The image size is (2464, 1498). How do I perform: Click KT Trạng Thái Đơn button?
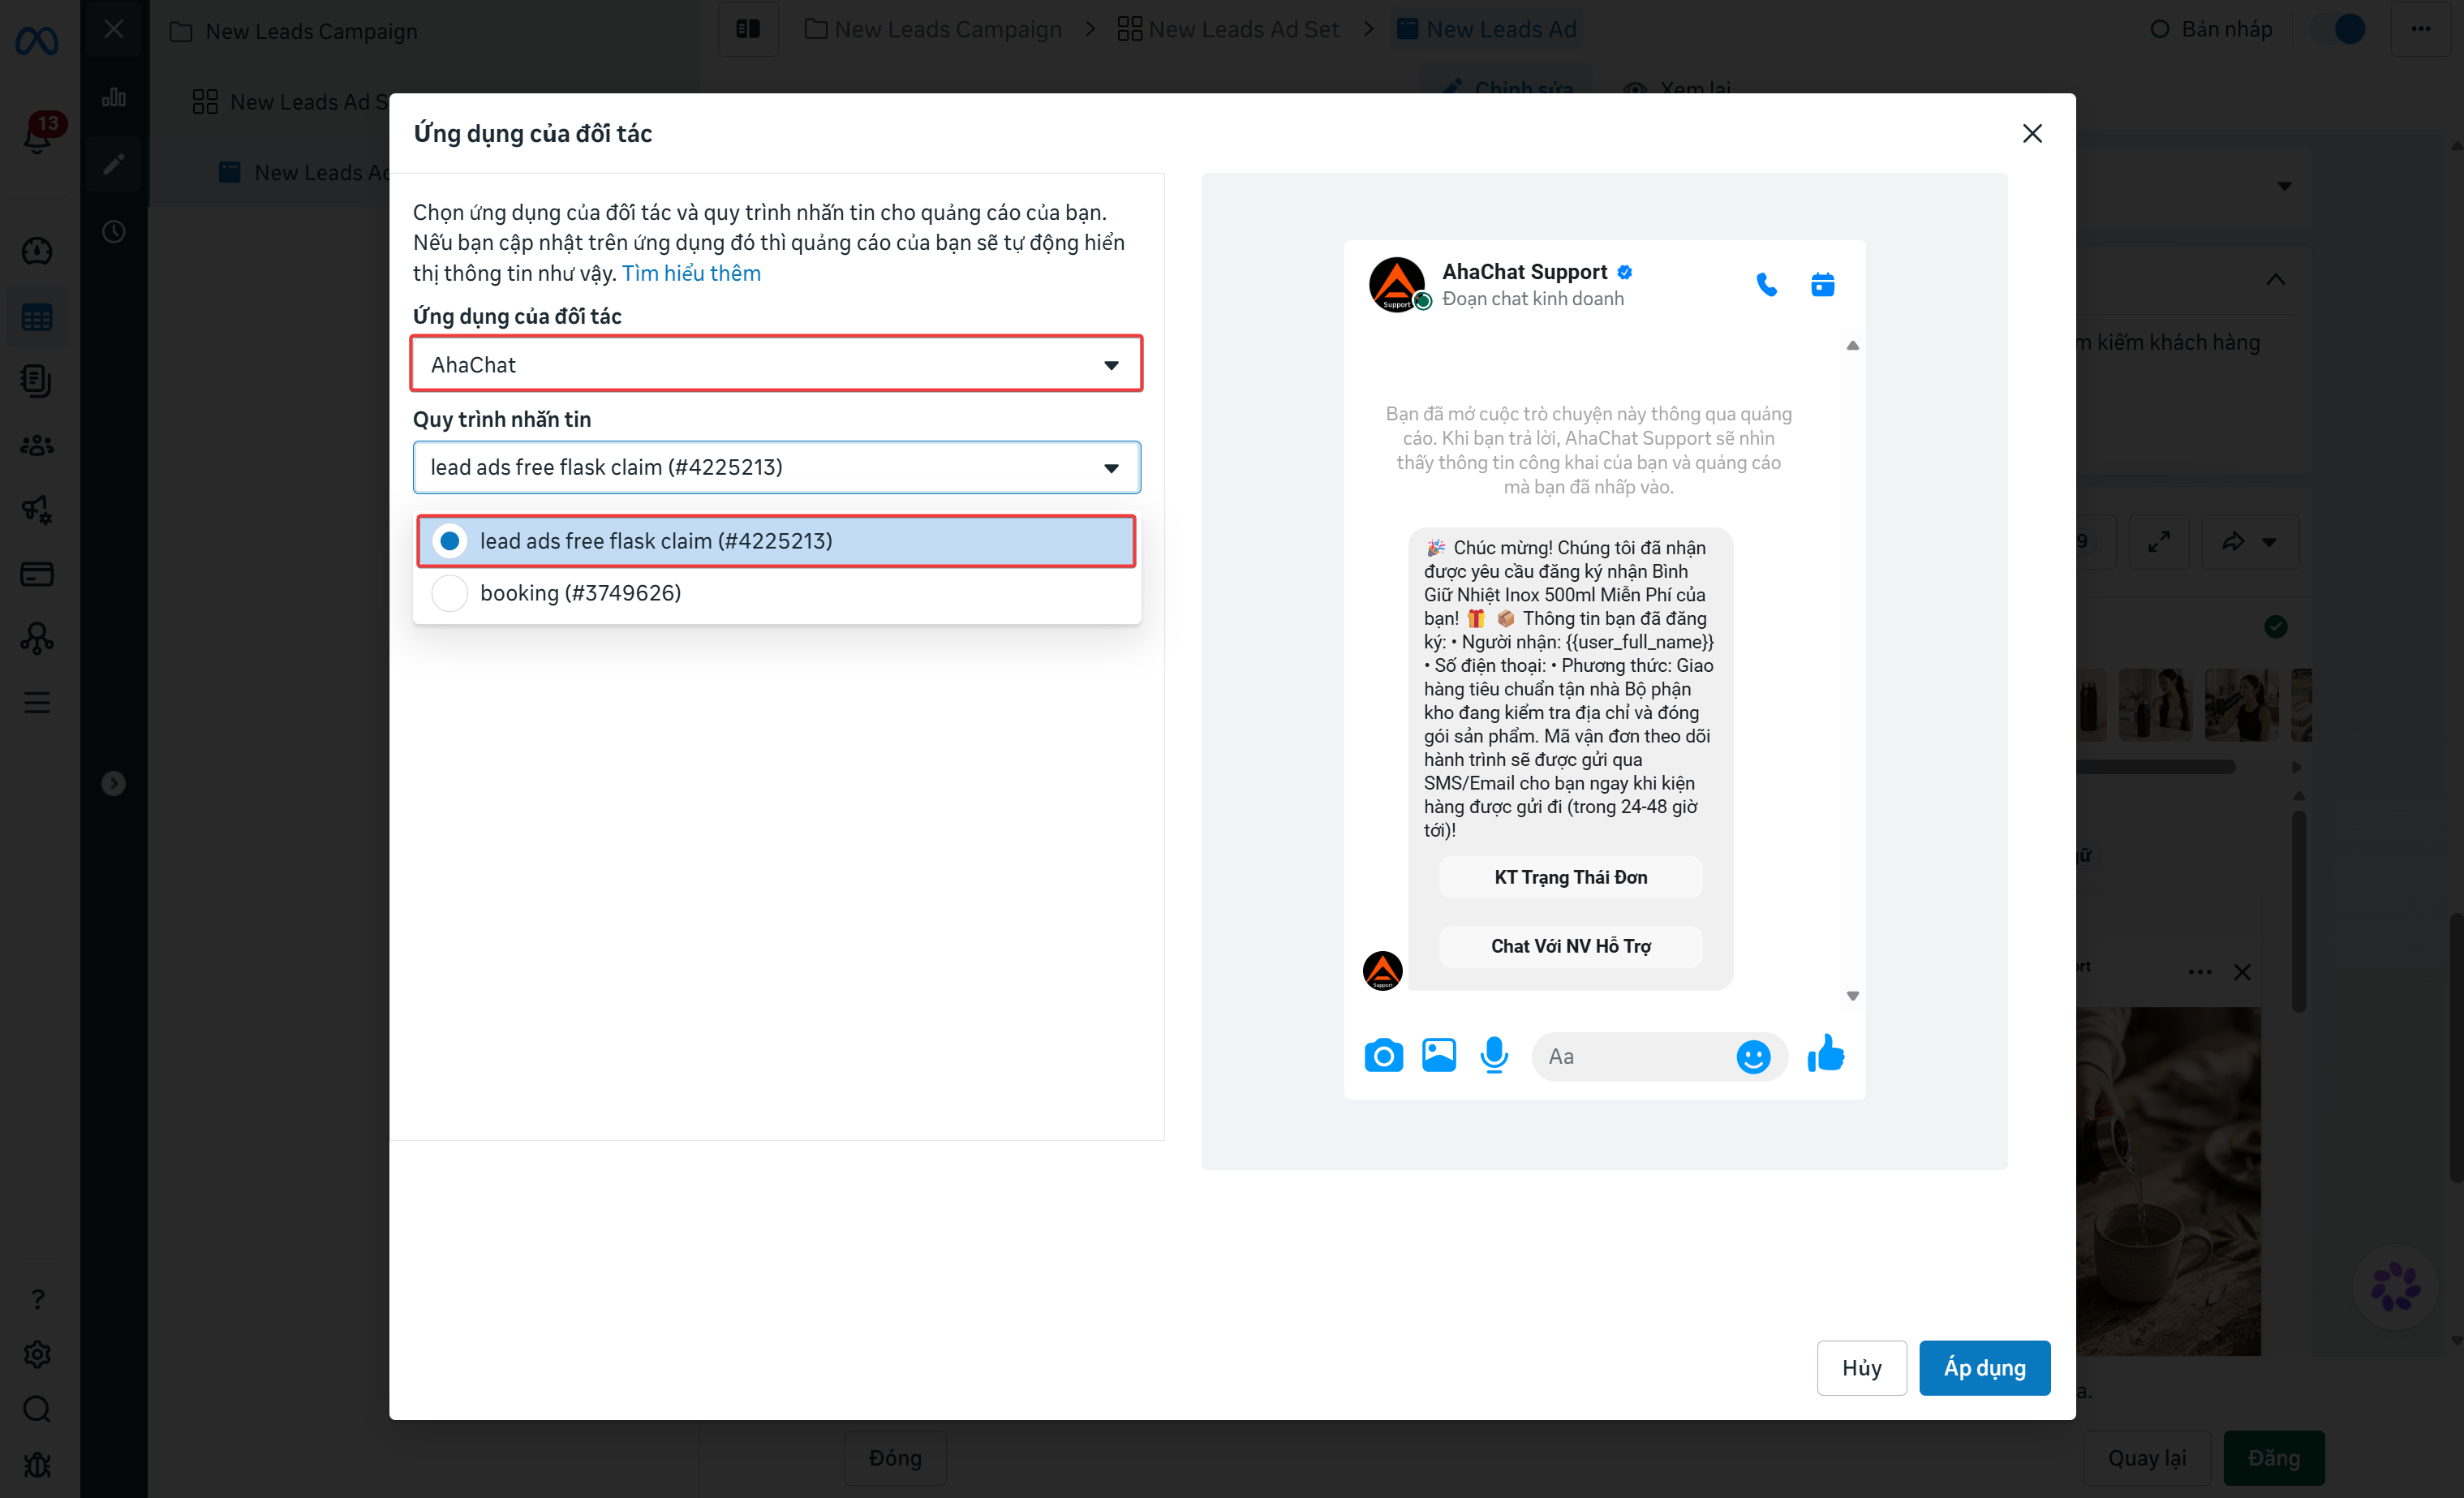1571,877
